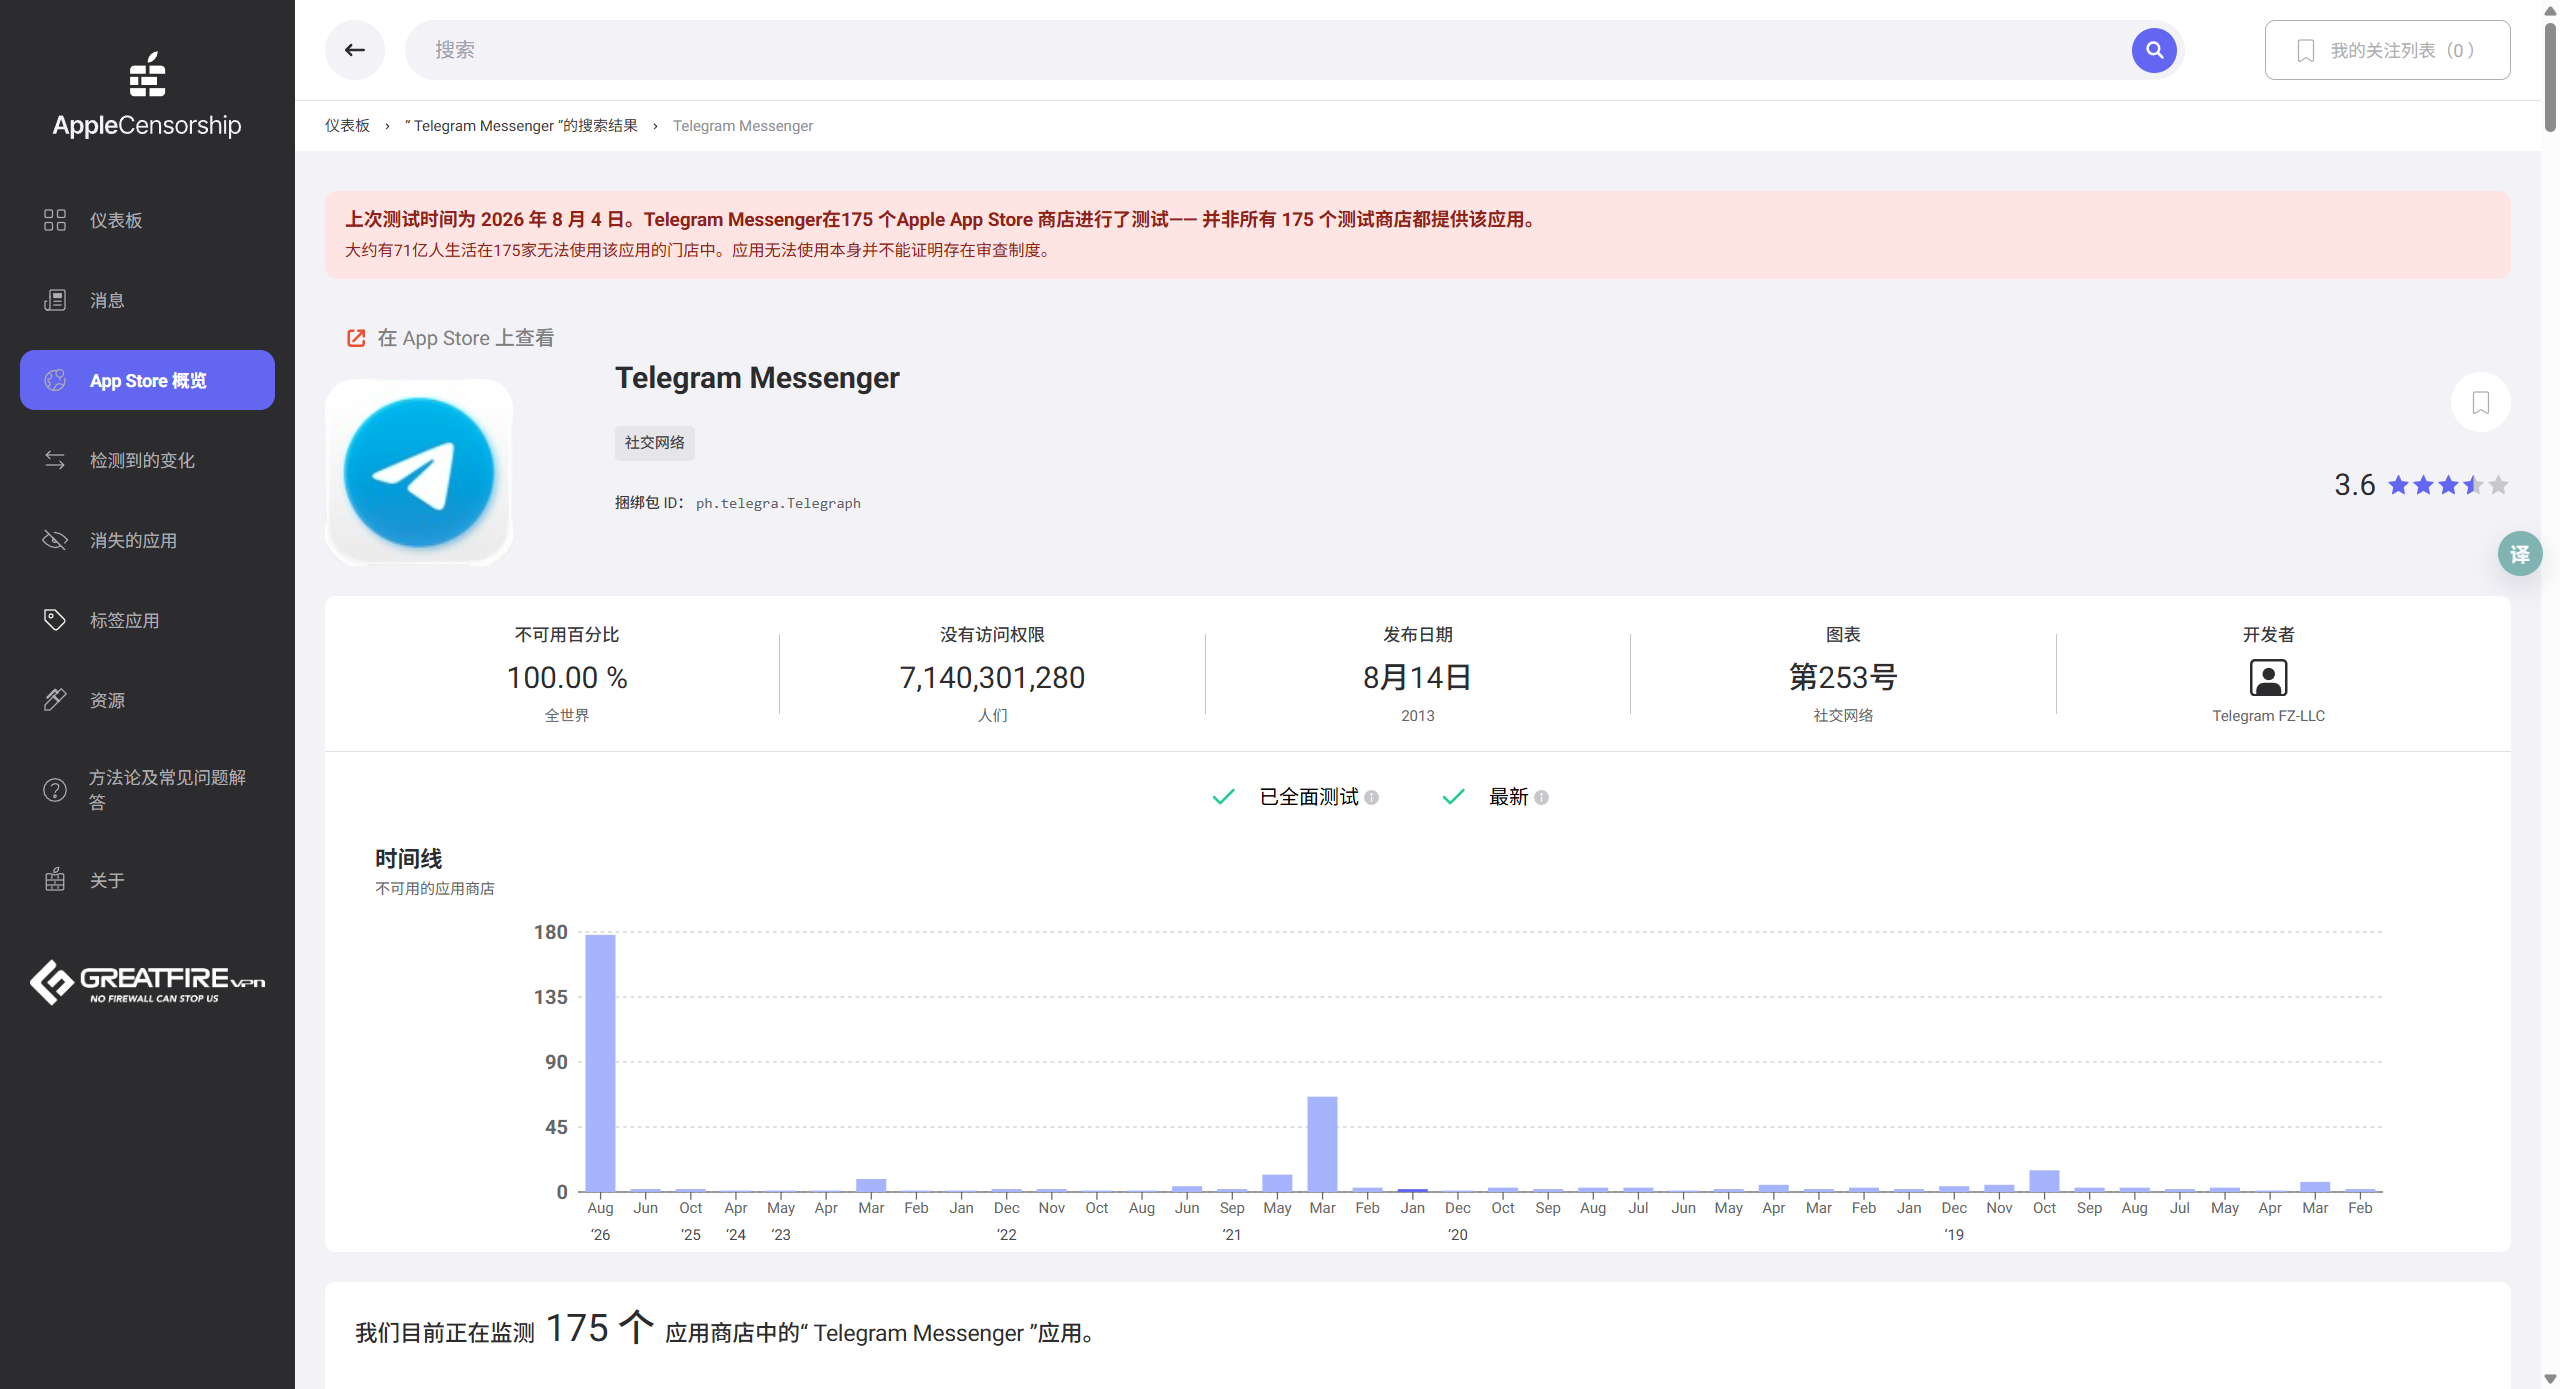Screen dimensions: 2560x1389
Task: Click the 仪表板 breadcrumb link
Action: click(347, 126)
